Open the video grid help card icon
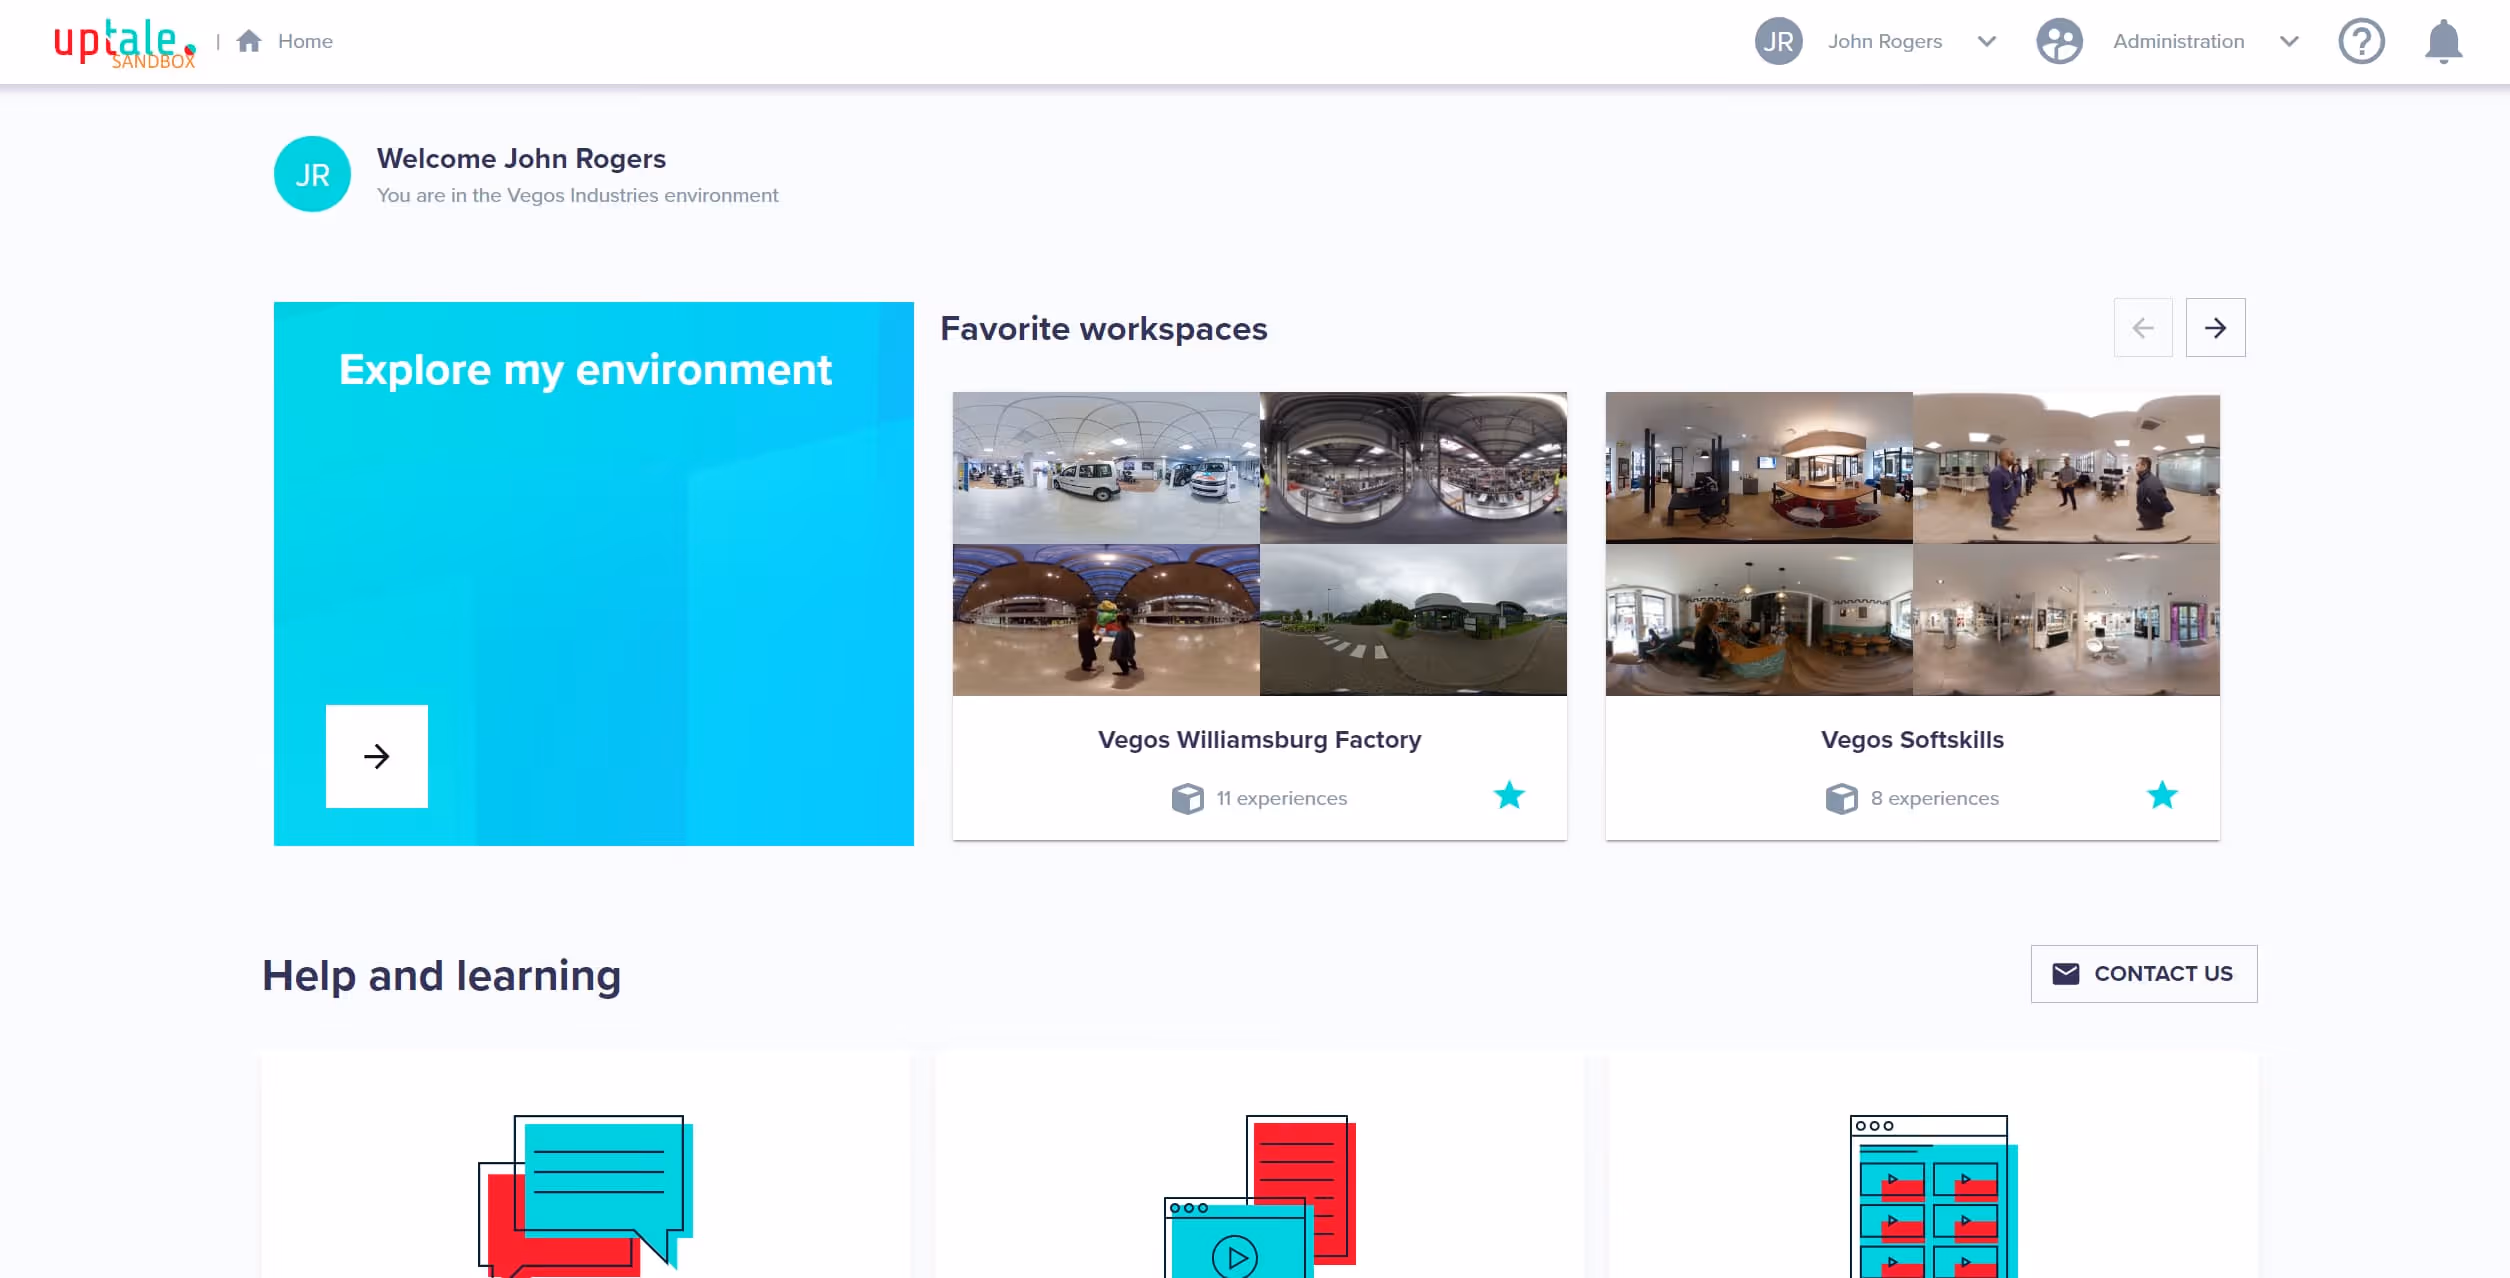2510x1278 pixels. coord(1934,1196)
